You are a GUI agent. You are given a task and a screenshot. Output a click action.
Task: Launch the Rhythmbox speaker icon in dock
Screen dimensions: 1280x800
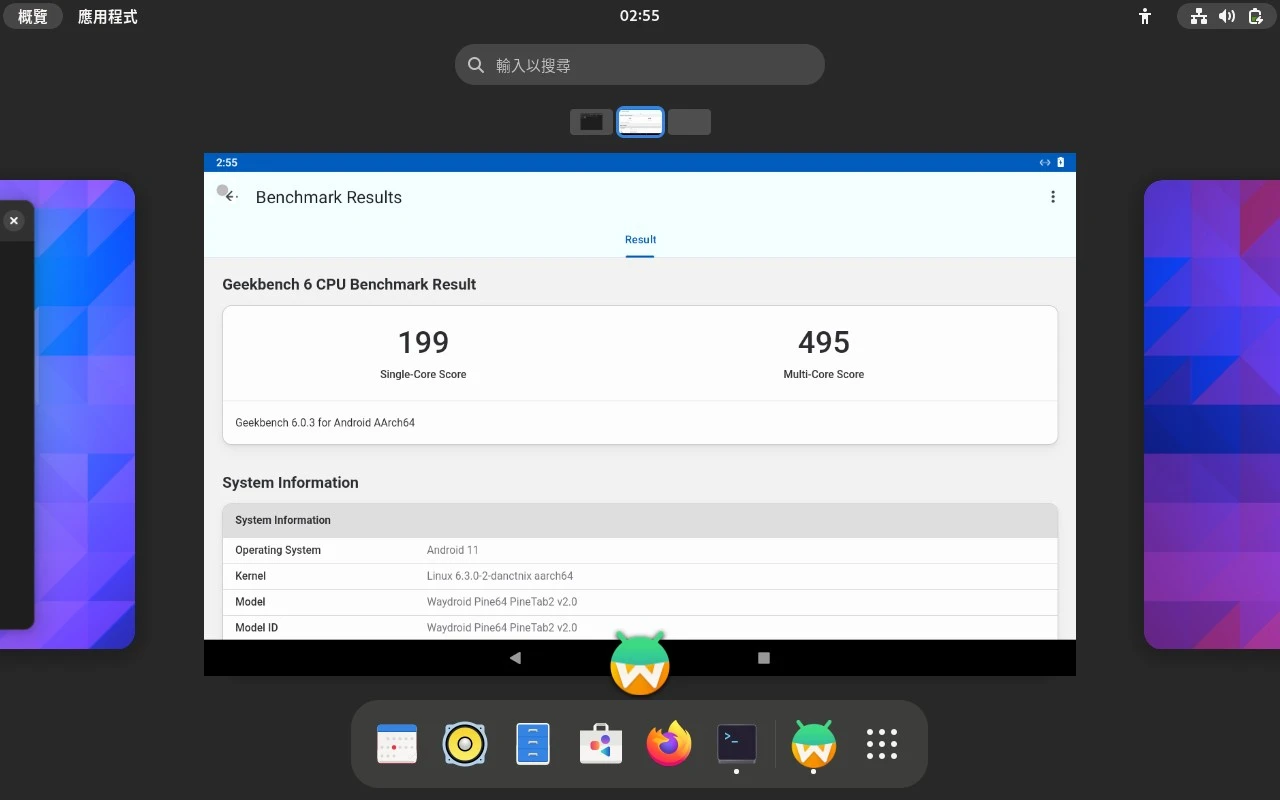465,744
